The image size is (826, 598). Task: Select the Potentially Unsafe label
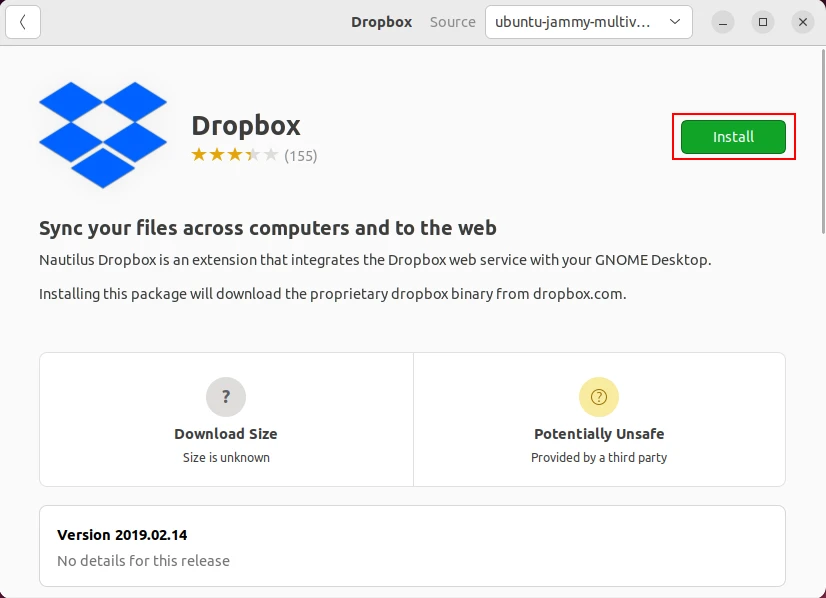pyautogui.click(x=599, y=434)
